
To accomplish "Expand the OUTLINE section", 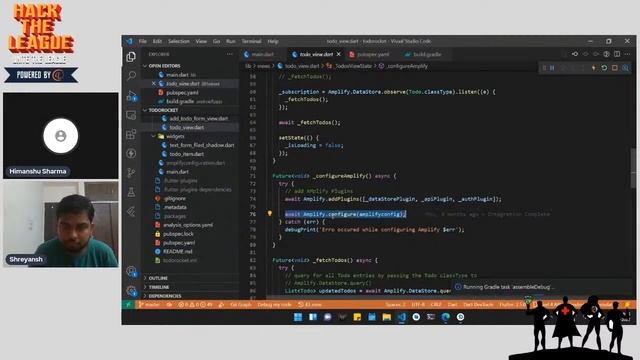I will (158, 278).
